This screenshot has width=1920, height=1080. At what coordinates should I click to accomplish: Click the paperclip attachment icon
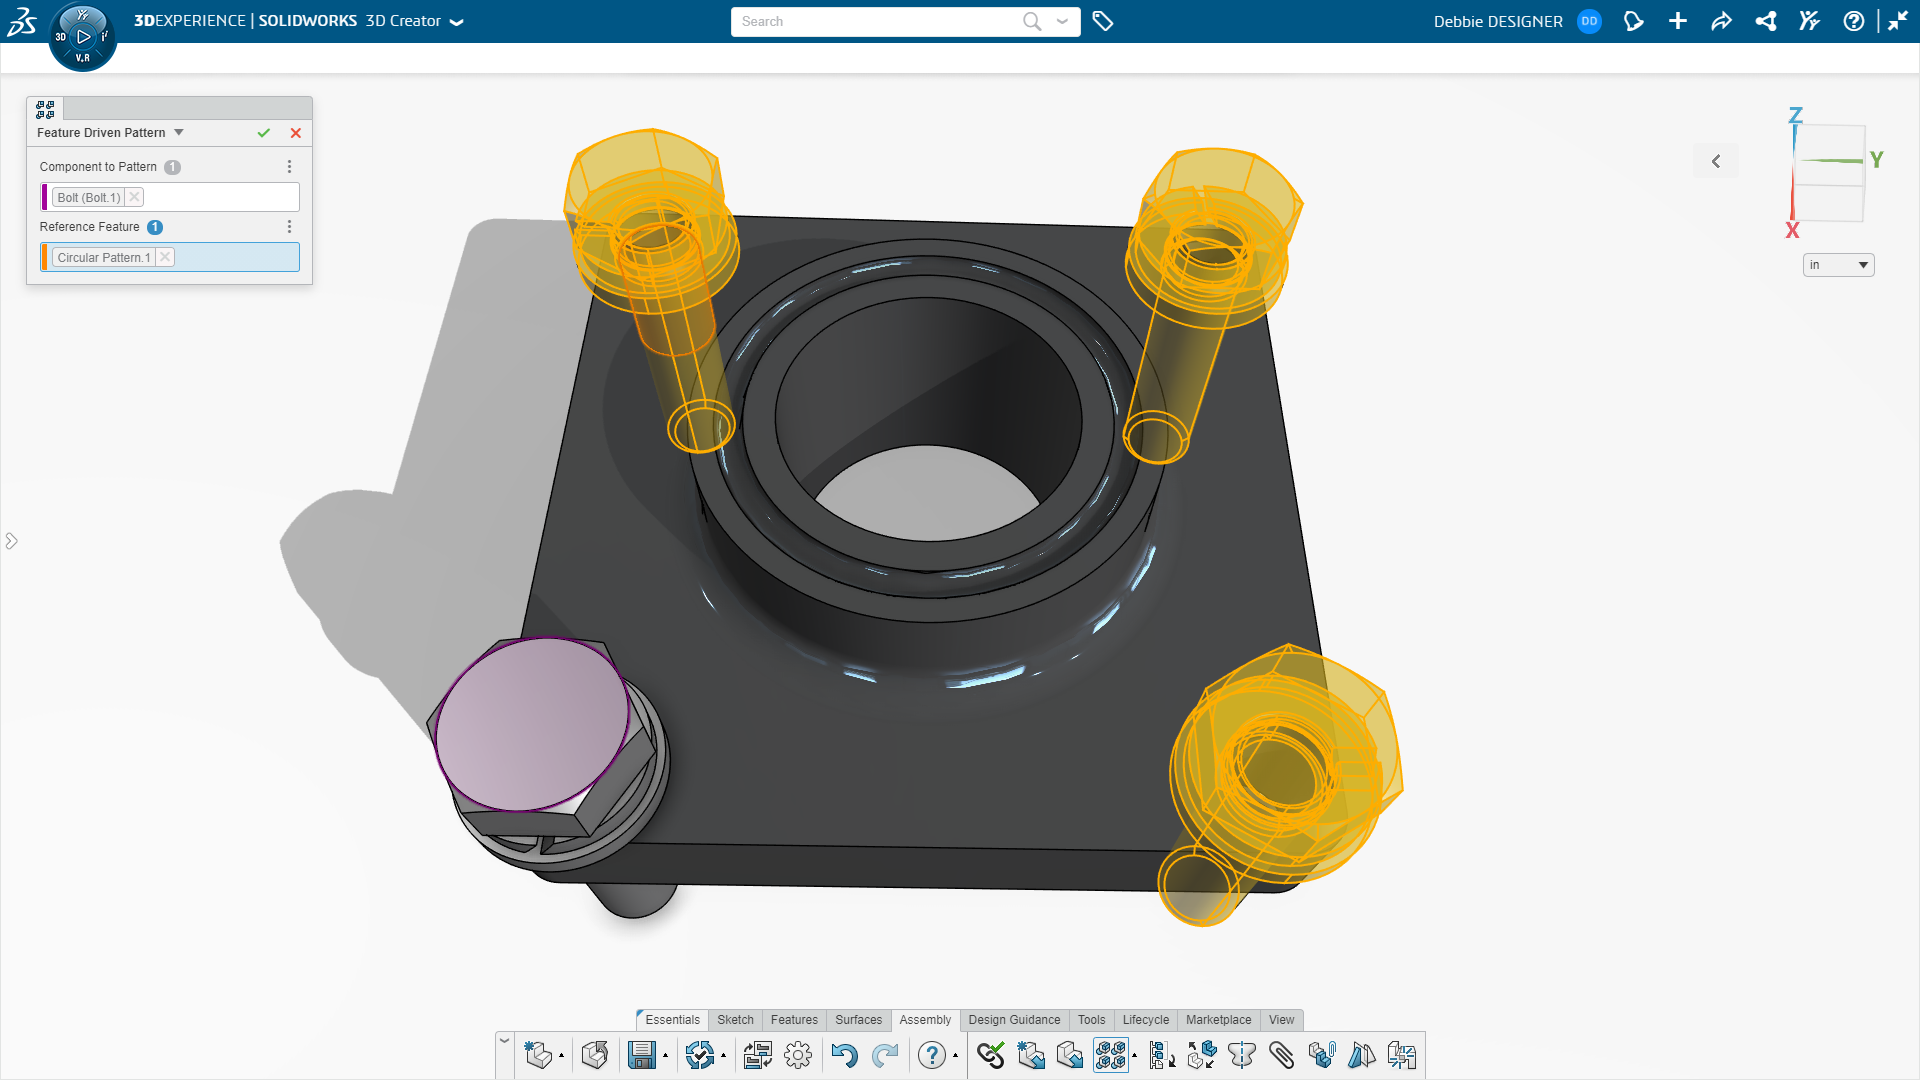(1281, 1055)
